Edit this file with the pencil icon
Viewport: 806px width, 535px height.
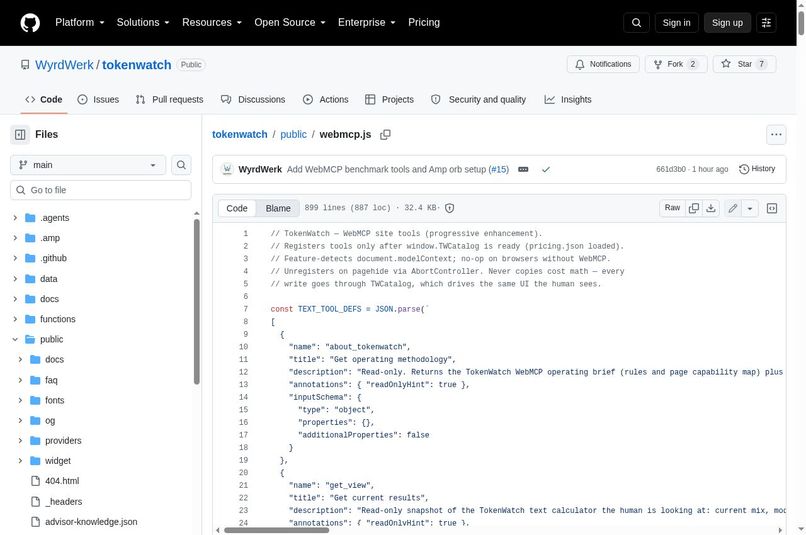733,208
